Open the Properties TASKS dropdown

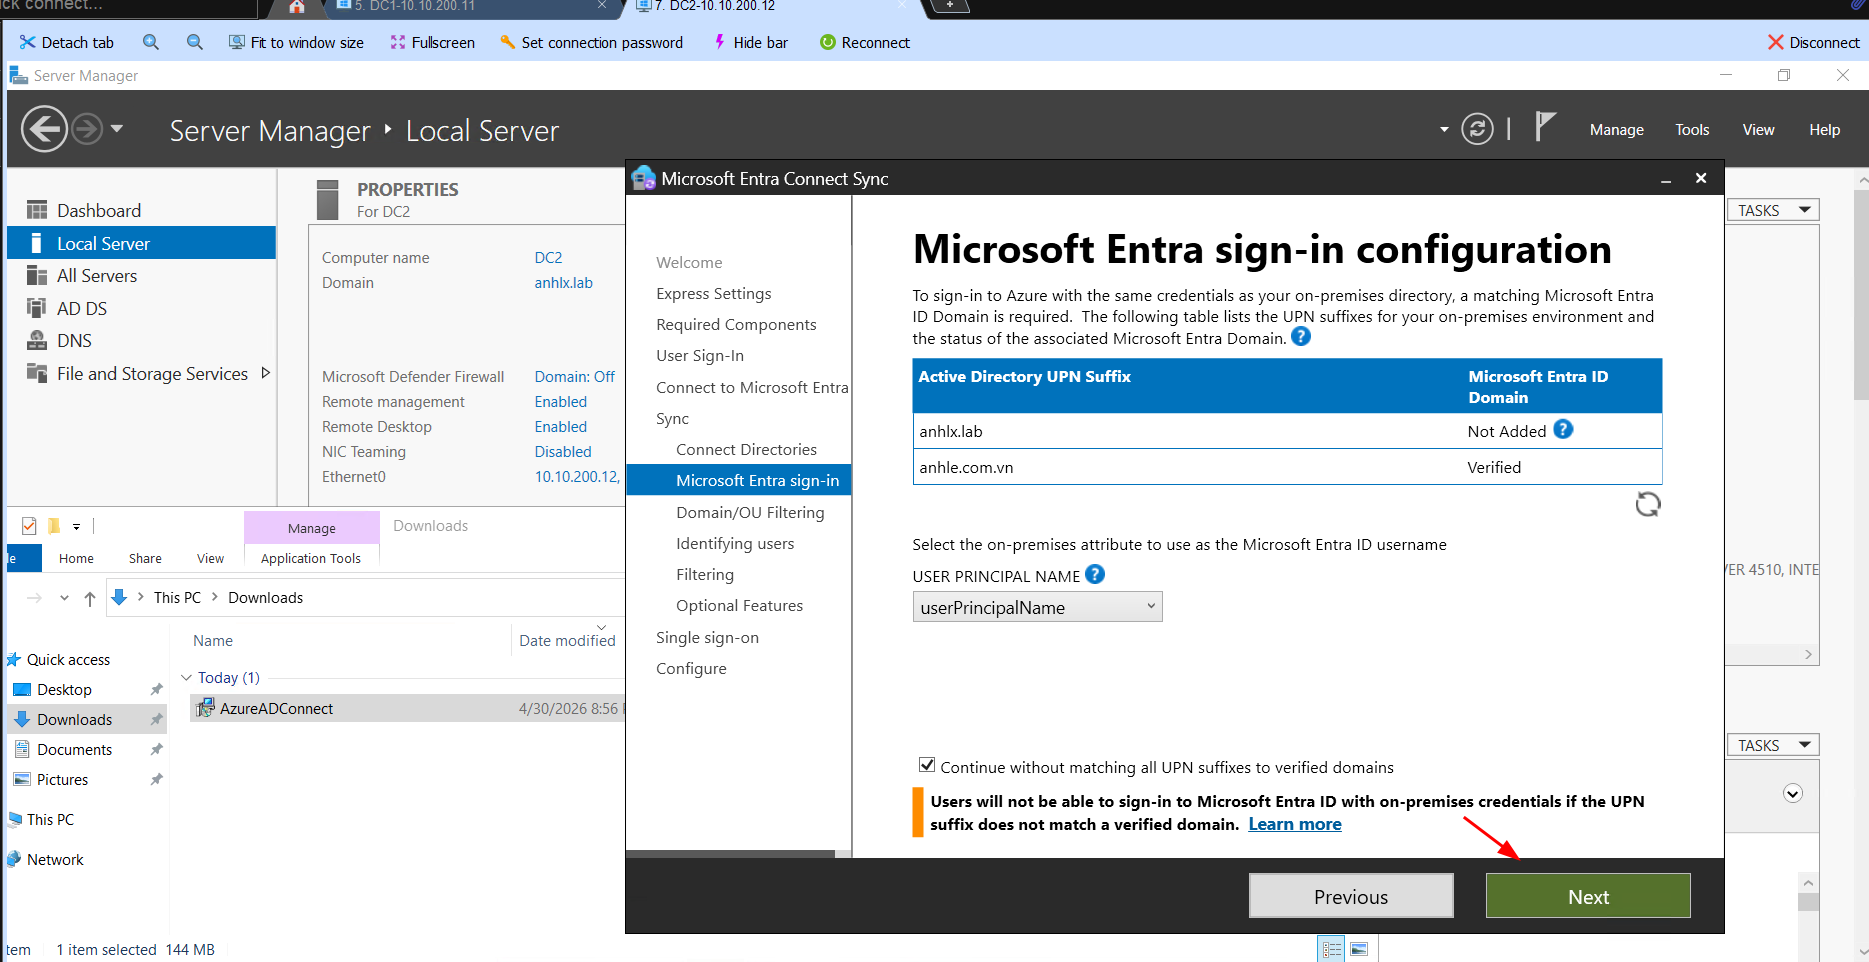click(1773, 210)
